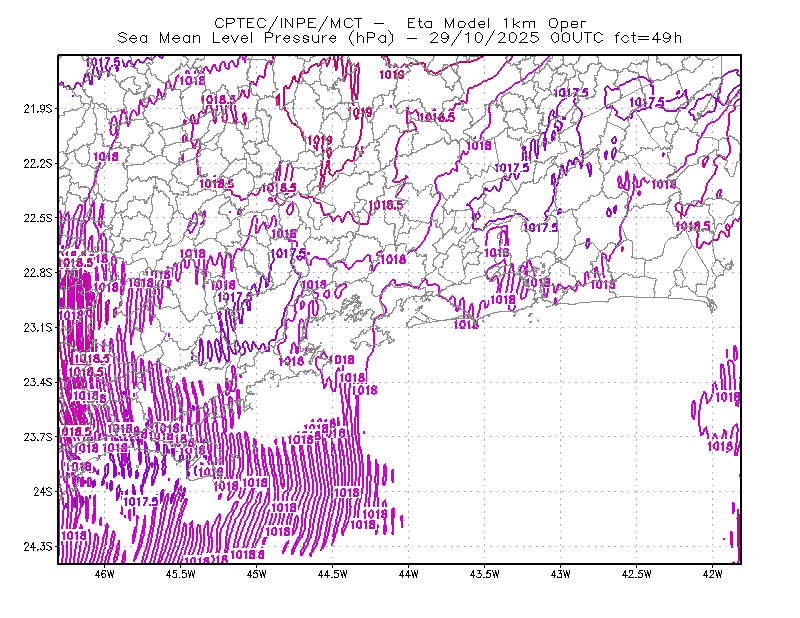
Task: Click the 'Eta Model 1km Oper' title text
Action: (496, 23)
